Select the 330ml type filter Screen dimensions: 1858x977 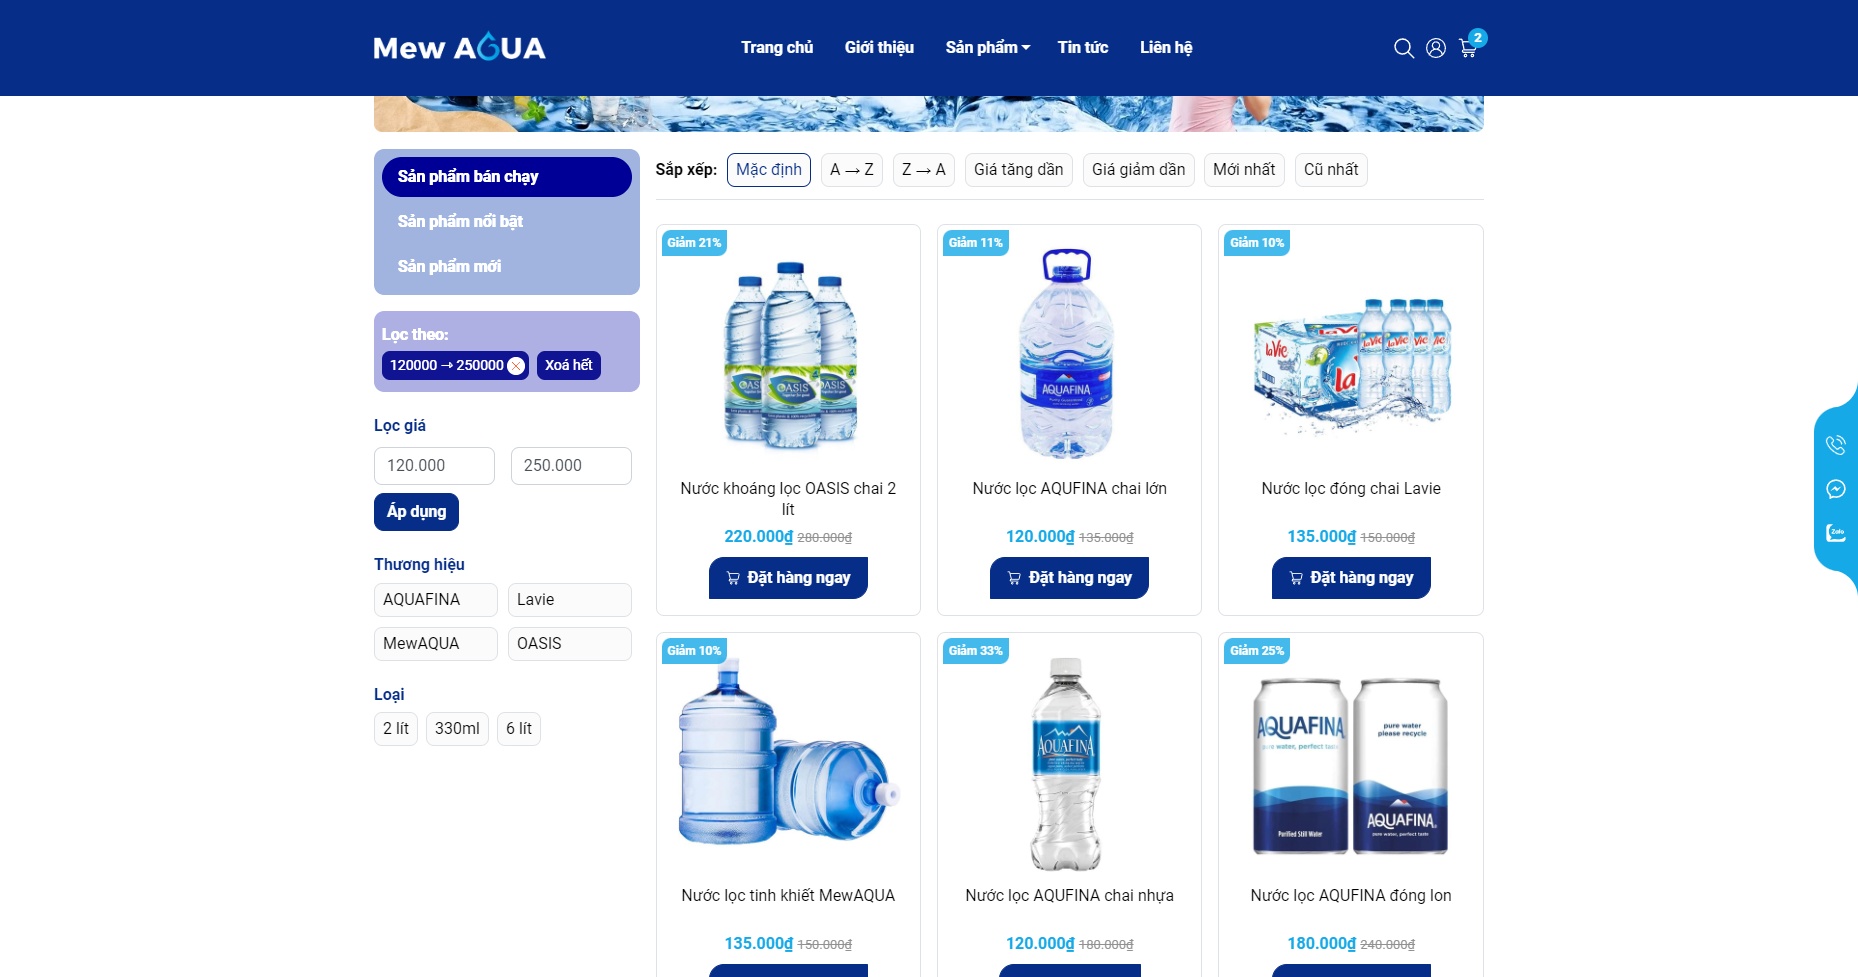coord(457,729)
